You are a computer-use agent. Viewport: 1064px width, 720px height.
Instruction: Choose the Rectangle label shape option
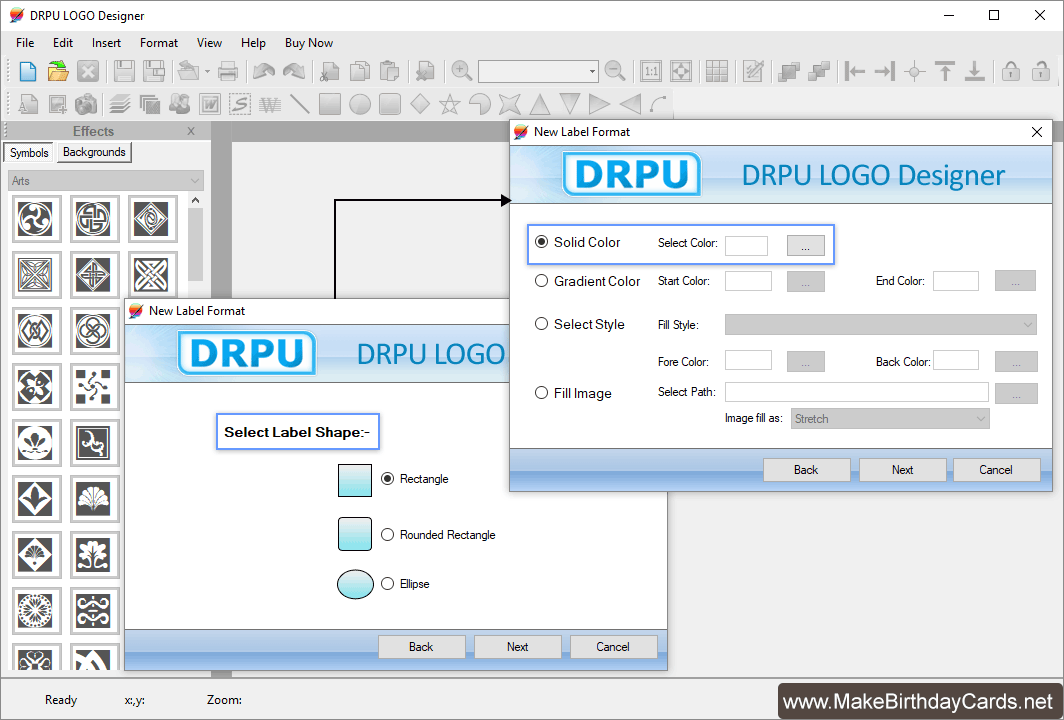[x=387, y=478]
